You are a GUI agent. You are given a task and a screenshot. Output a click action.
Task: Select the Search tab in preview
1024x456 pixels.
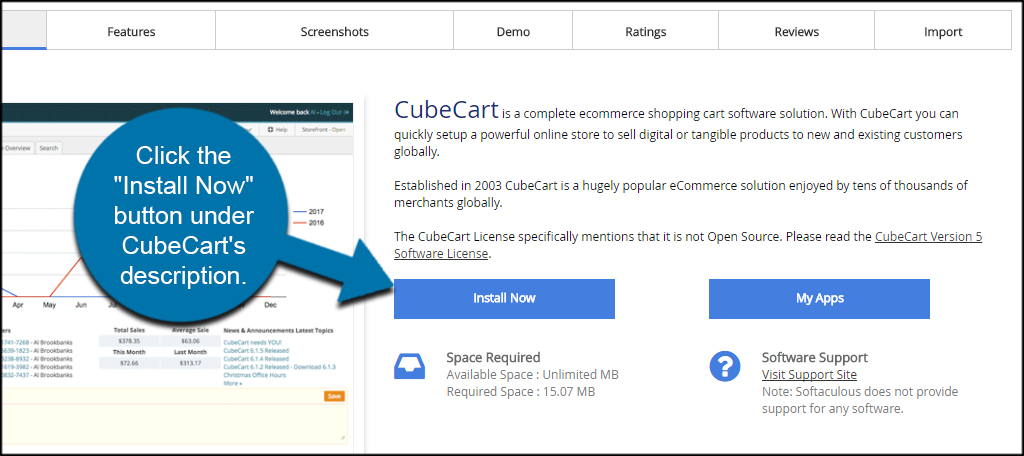tap(48, 148)
